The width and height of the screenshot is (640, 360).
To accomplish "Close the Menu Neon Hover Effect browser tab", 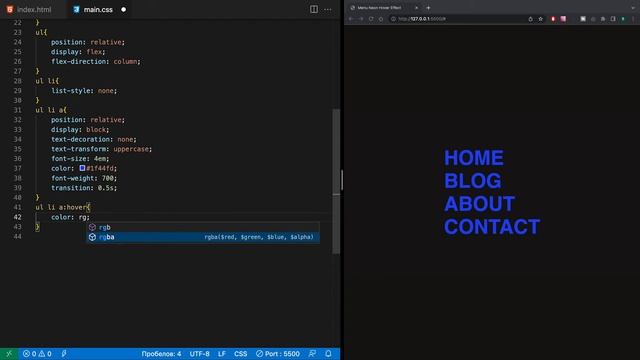I will tap(416, 8).
